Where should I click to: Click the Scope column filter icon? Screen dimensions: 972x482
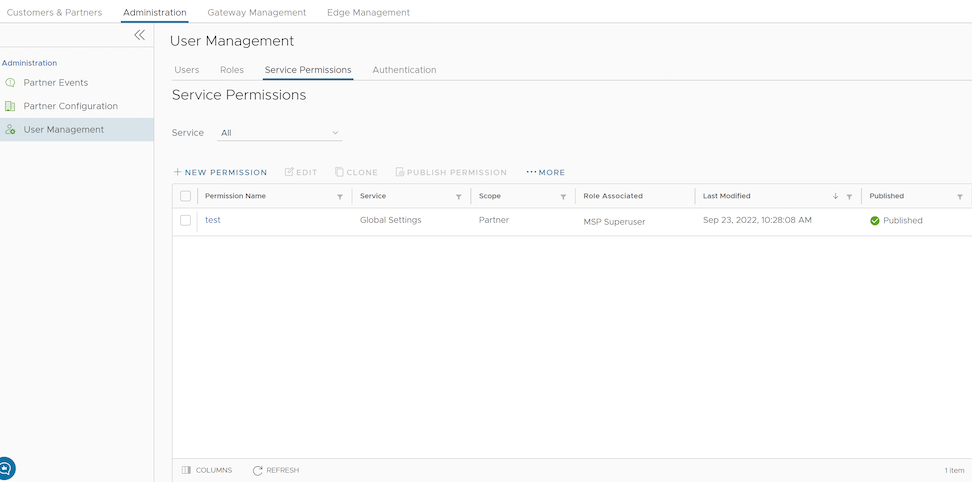click(x=563, y=197)
